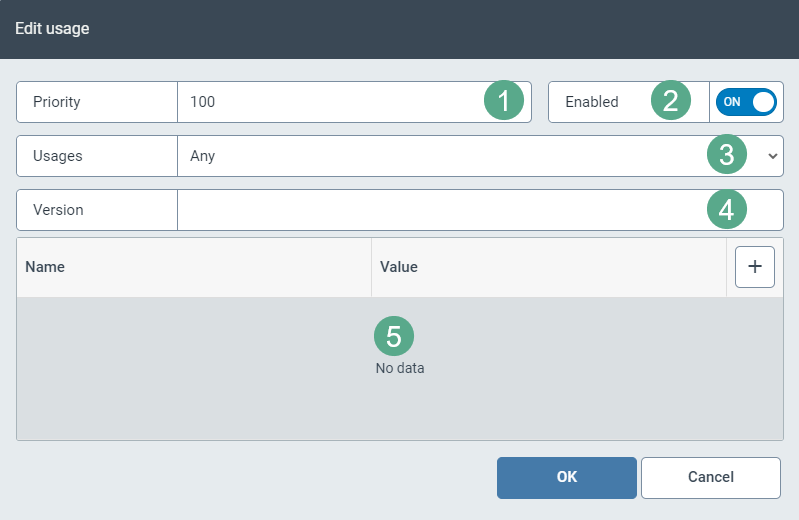Click the Priority field label

[x=57, y=102]
